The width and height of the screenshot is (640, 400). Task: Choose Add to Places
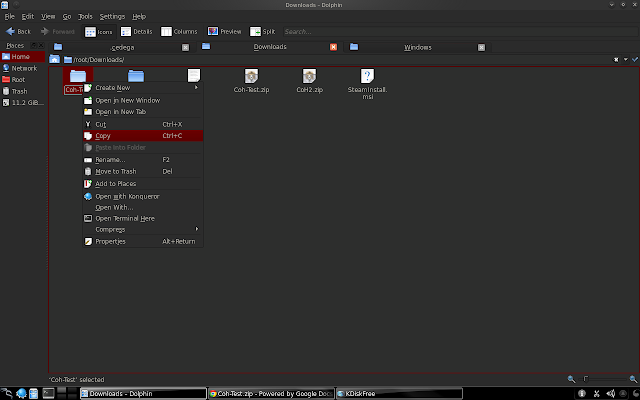point(143,184)
